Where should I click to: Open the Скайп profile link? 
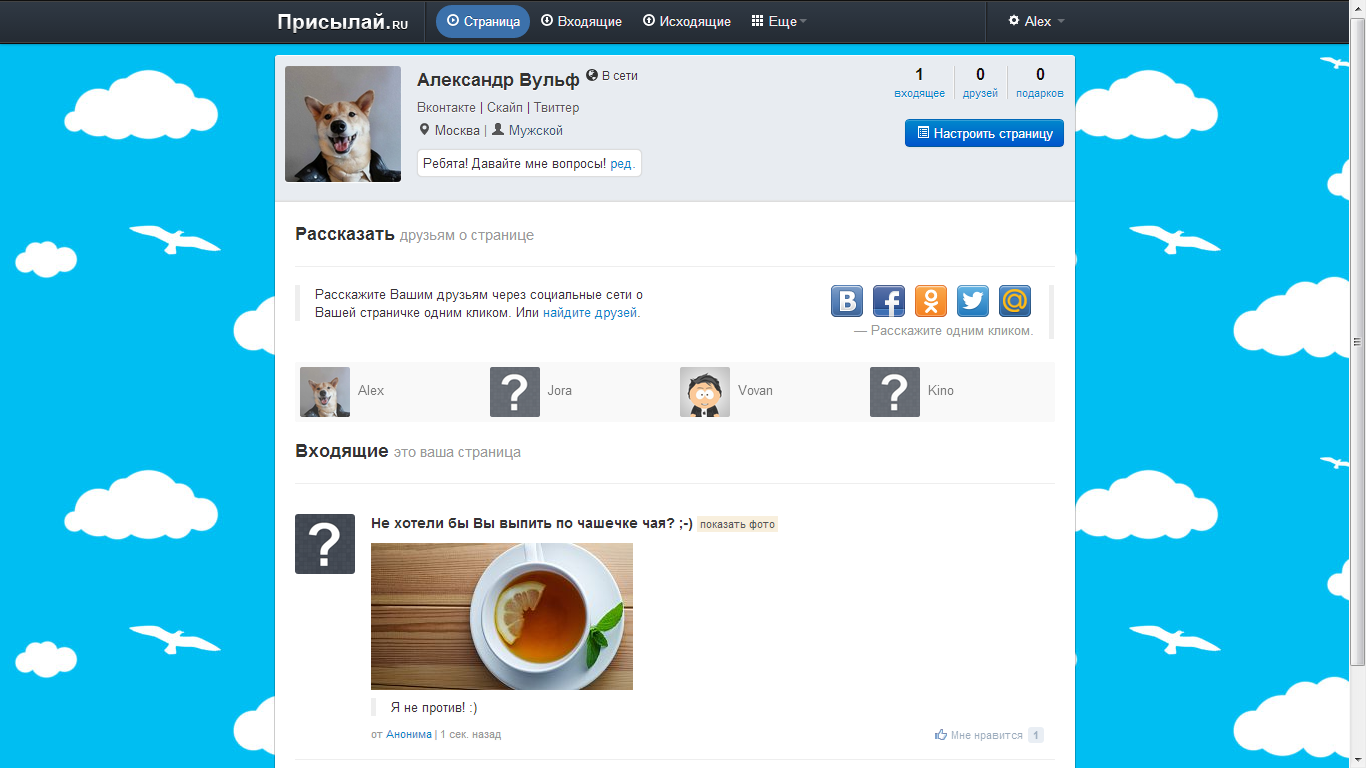click(505, 107)
